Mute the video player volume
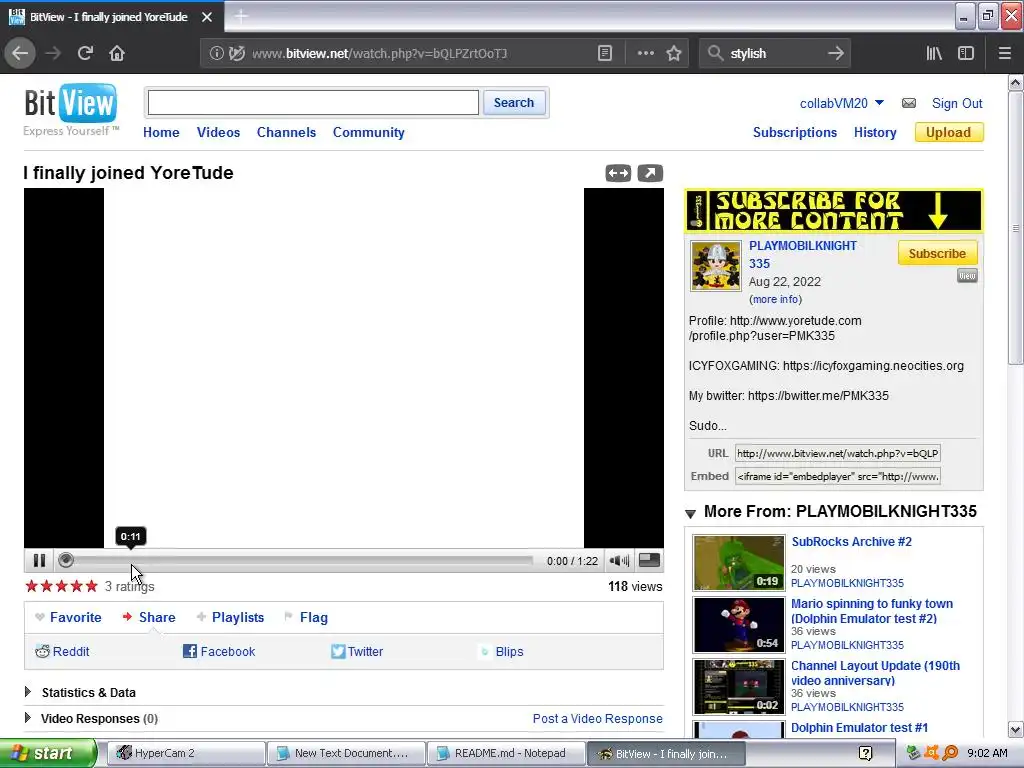Viewport: 1024px width, 768px height. coord(618,560)
